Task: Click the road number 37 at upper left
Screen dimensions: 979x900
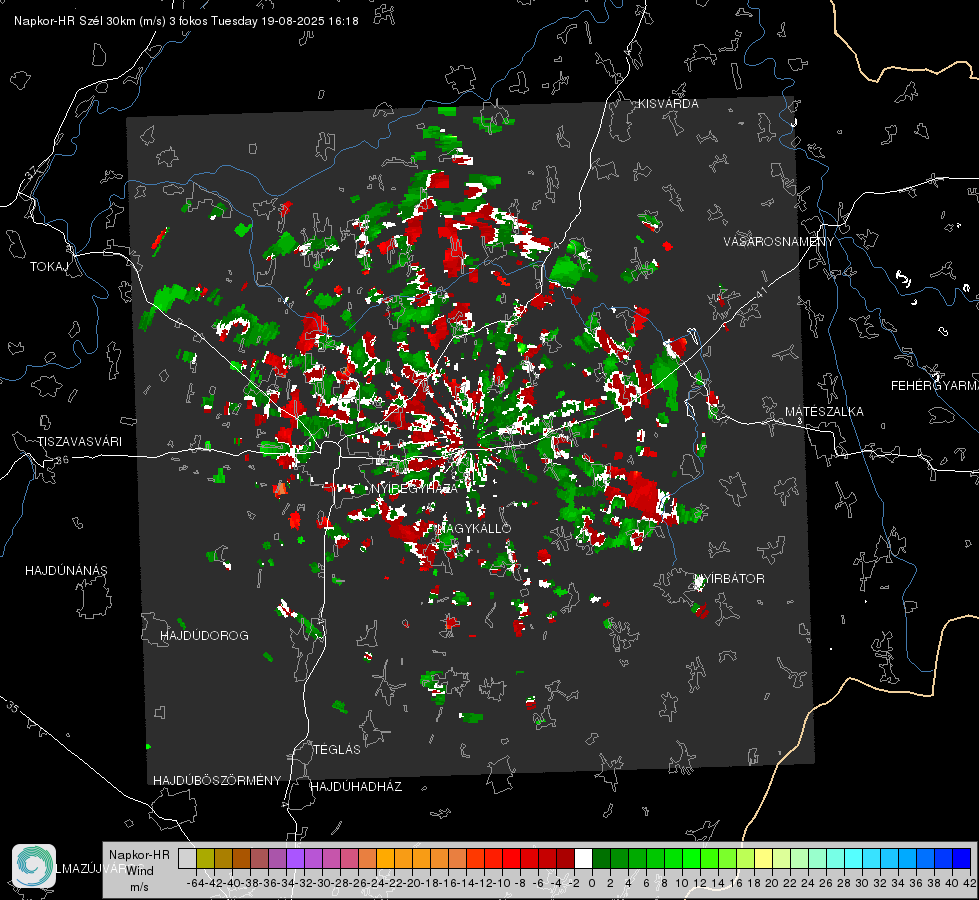Action: 31,172
